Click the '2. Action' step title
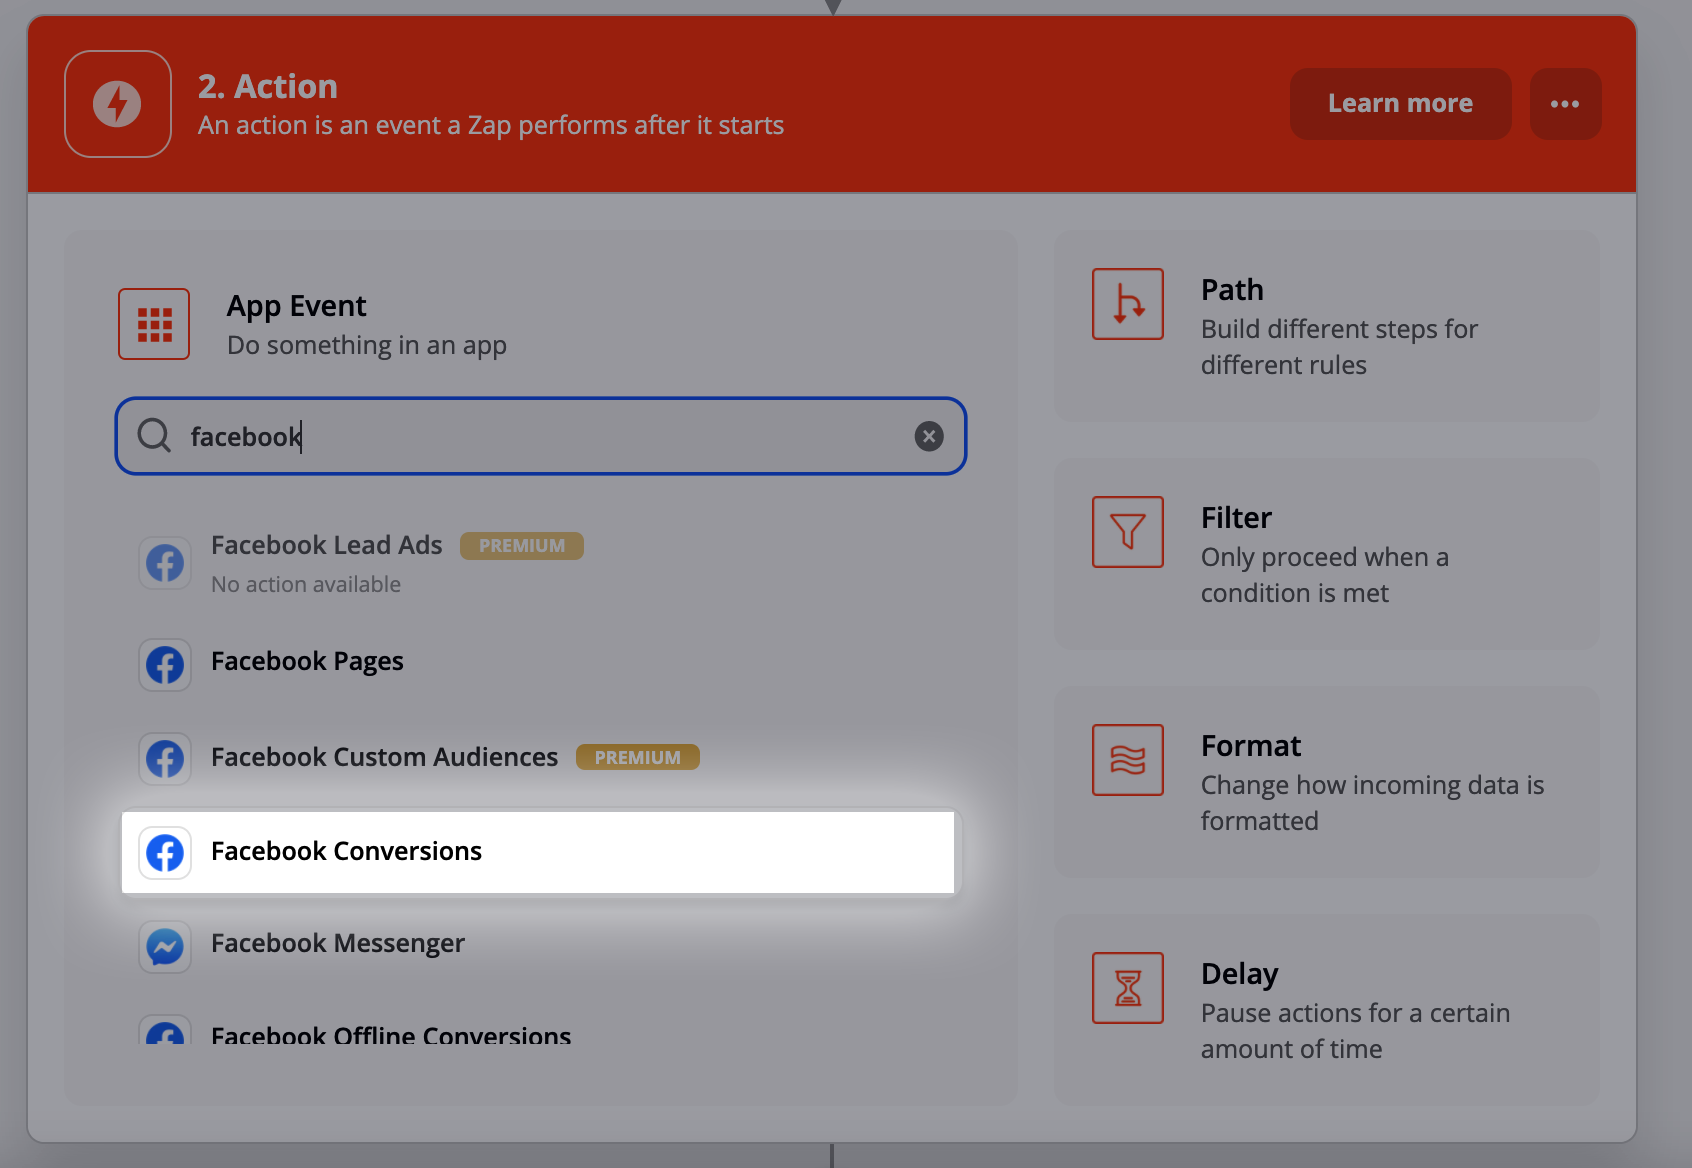Image resolution: width=1692 pixels, height=1168 pixels. (268, 87)
